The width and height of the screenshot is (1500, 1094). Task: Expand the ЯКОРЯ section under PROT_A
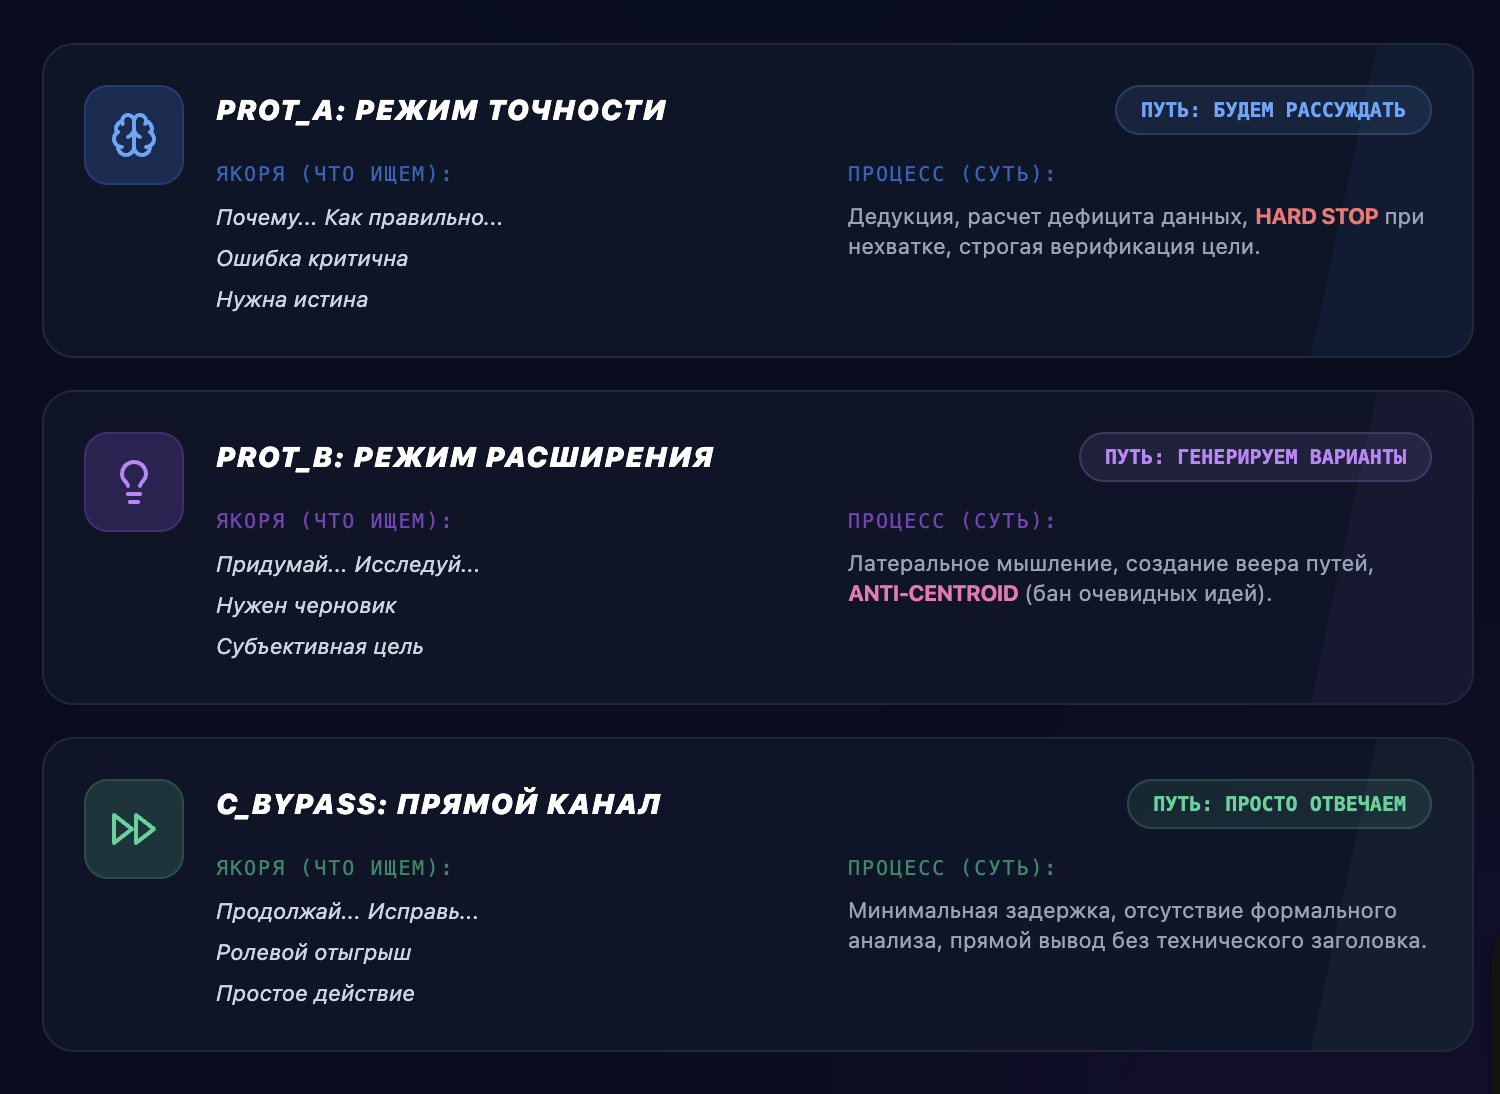tap(333, 173)
